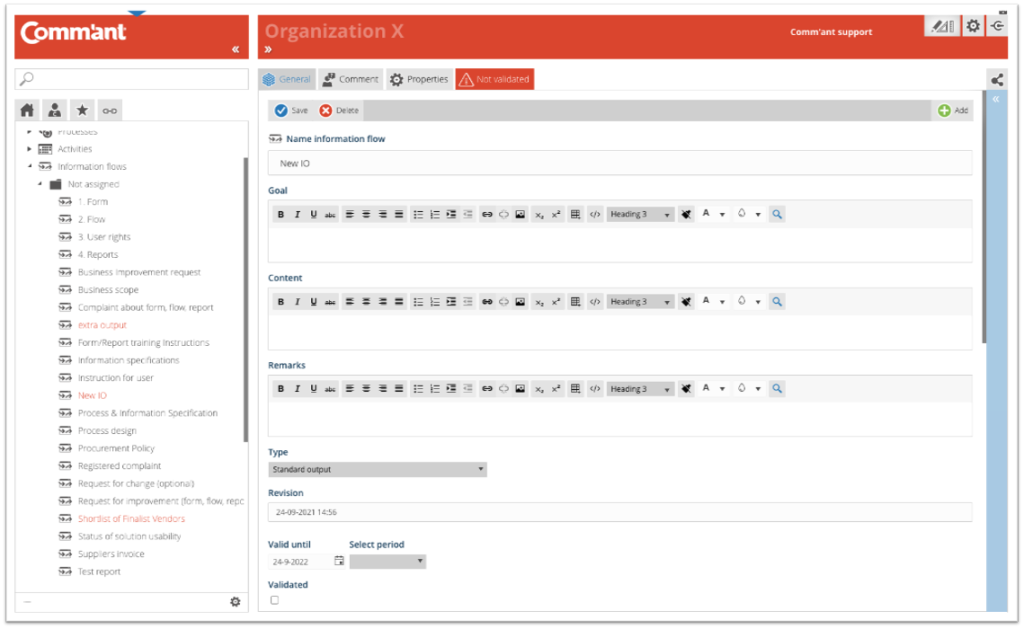Open the Comm'ant settings gear in the header

(972, 26)
